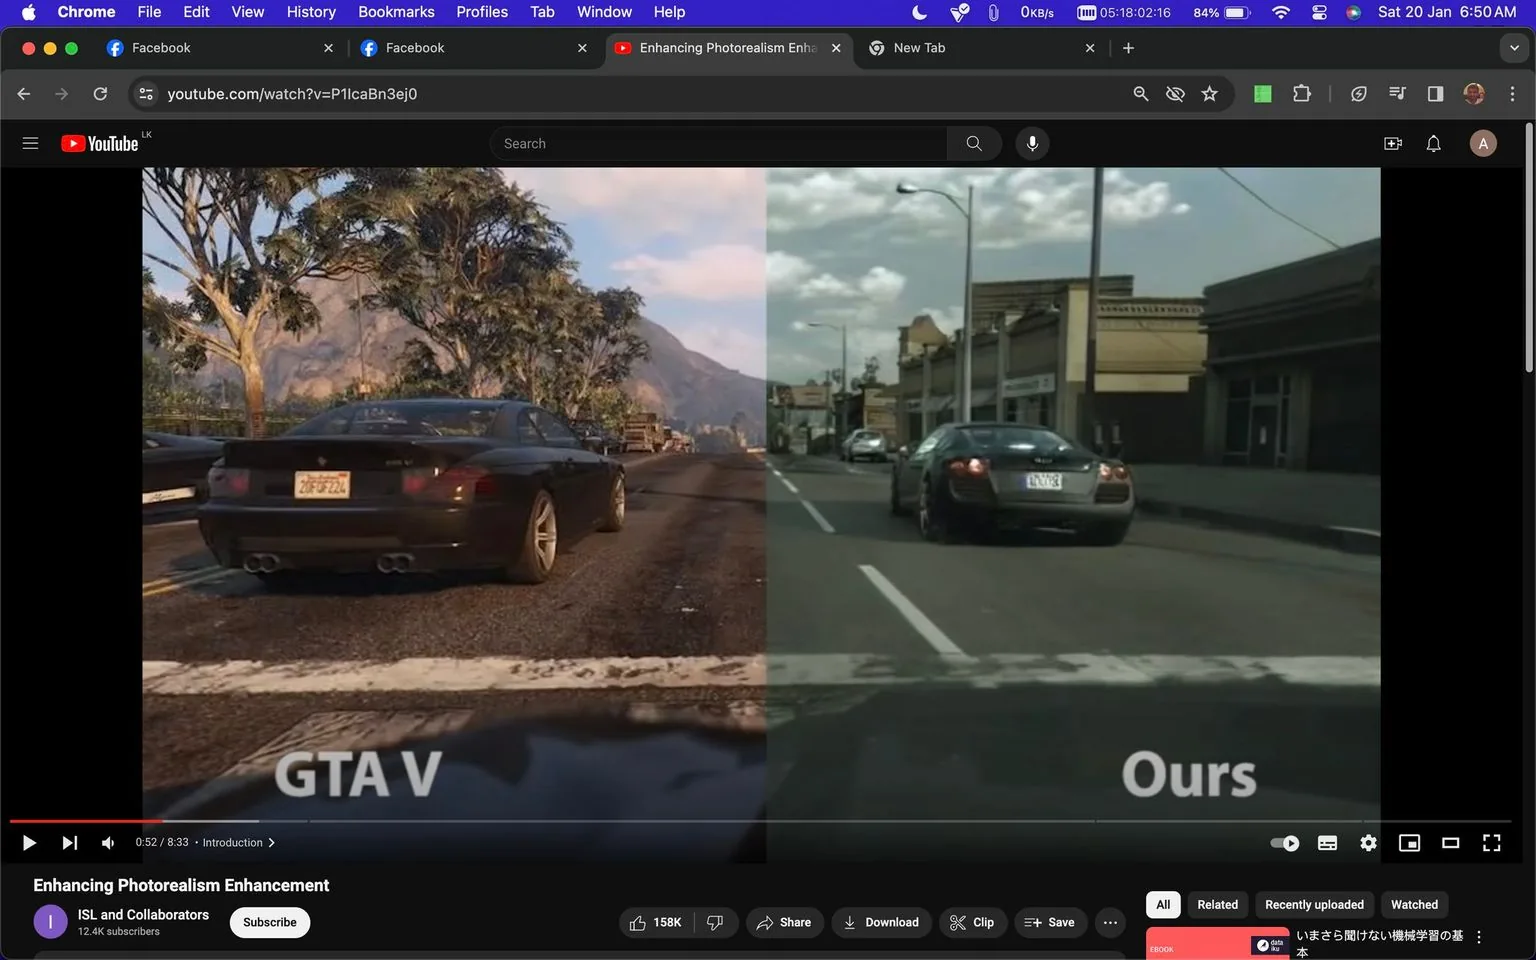Open the more actions menu under the video
The height and width of the screenshot is (960, 1536).
[1109, 921]
